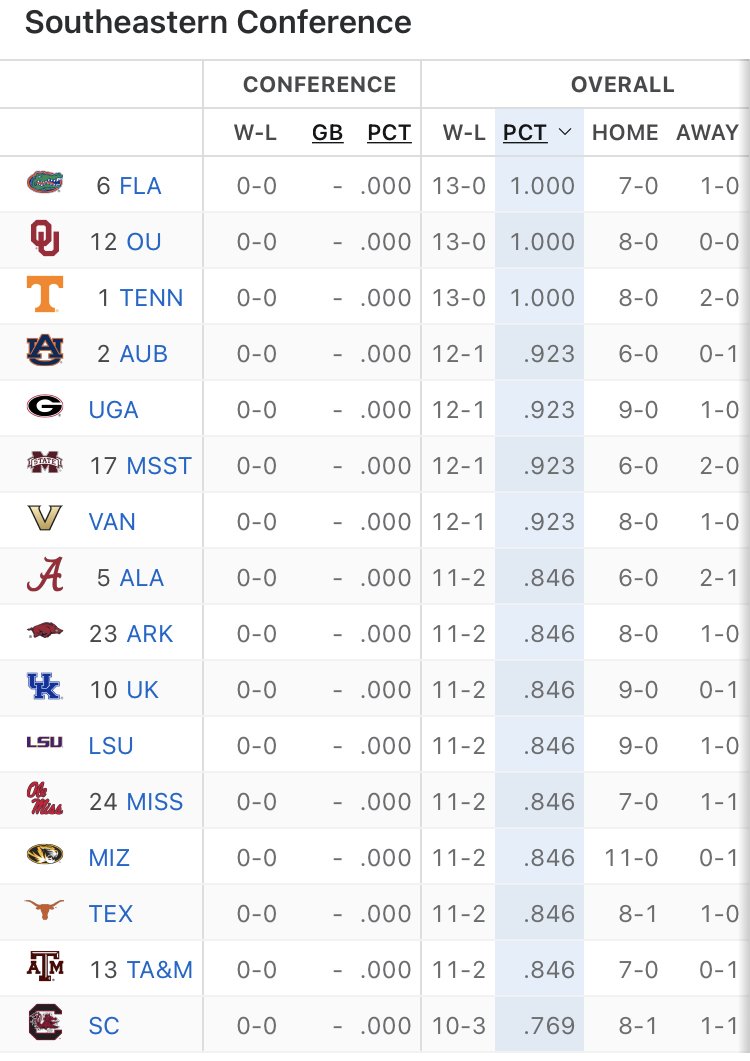Click the ARK team name
Viewport: 750px width, 1061px height.
(150, 634)
